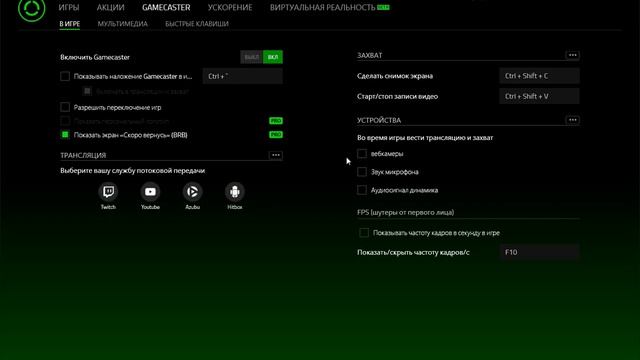The image size is (640, 360).
Task: Tick the вебкамеры checkbox
Action: click(x=362, y=154)
